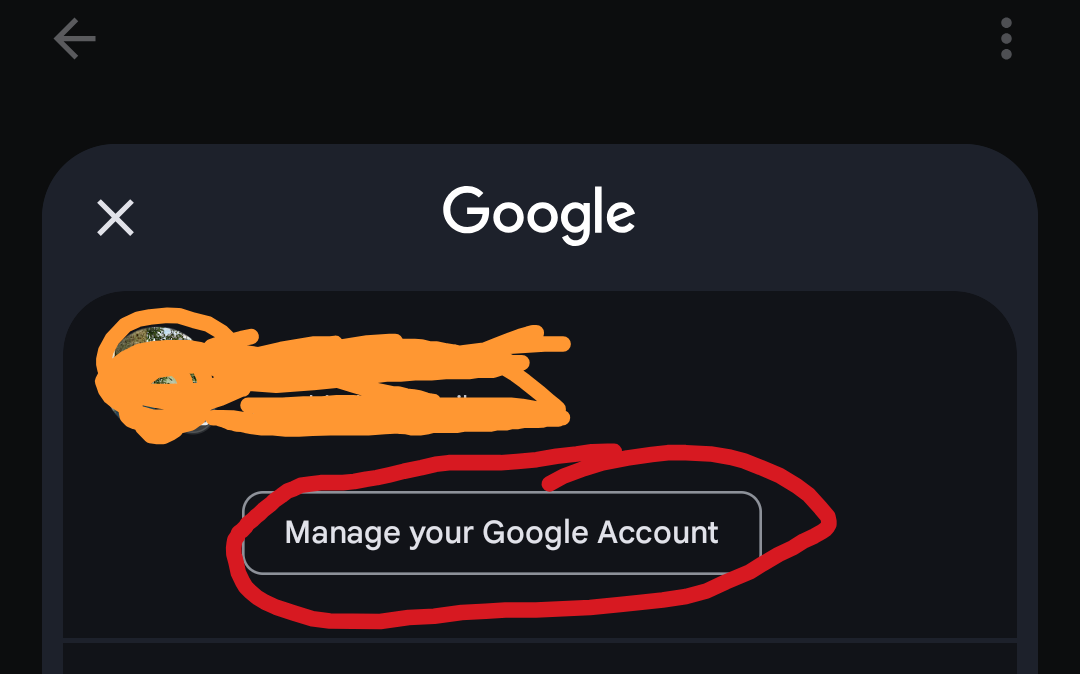The image size is (1080, 674).
Task: Close the Google account panel with X
Action: click(115, 218)
